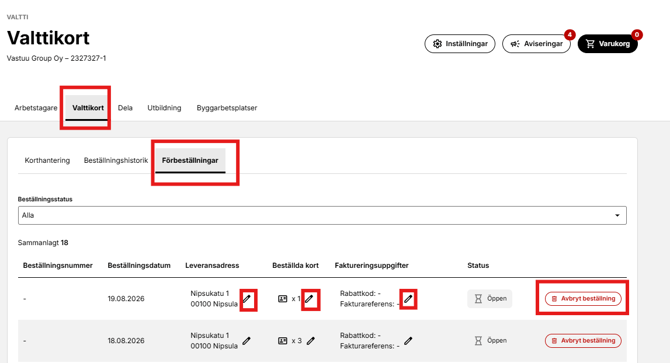Open Beställningshistorik sub-tab

[x=116, y=160]
